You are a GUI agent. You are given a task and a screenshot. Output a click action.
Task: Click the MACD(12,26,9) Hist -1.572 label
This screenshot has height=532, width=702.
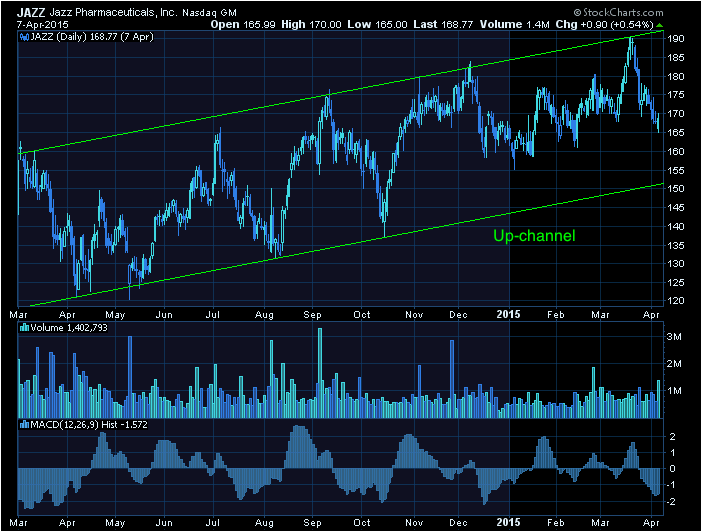[x=89, y=425]
